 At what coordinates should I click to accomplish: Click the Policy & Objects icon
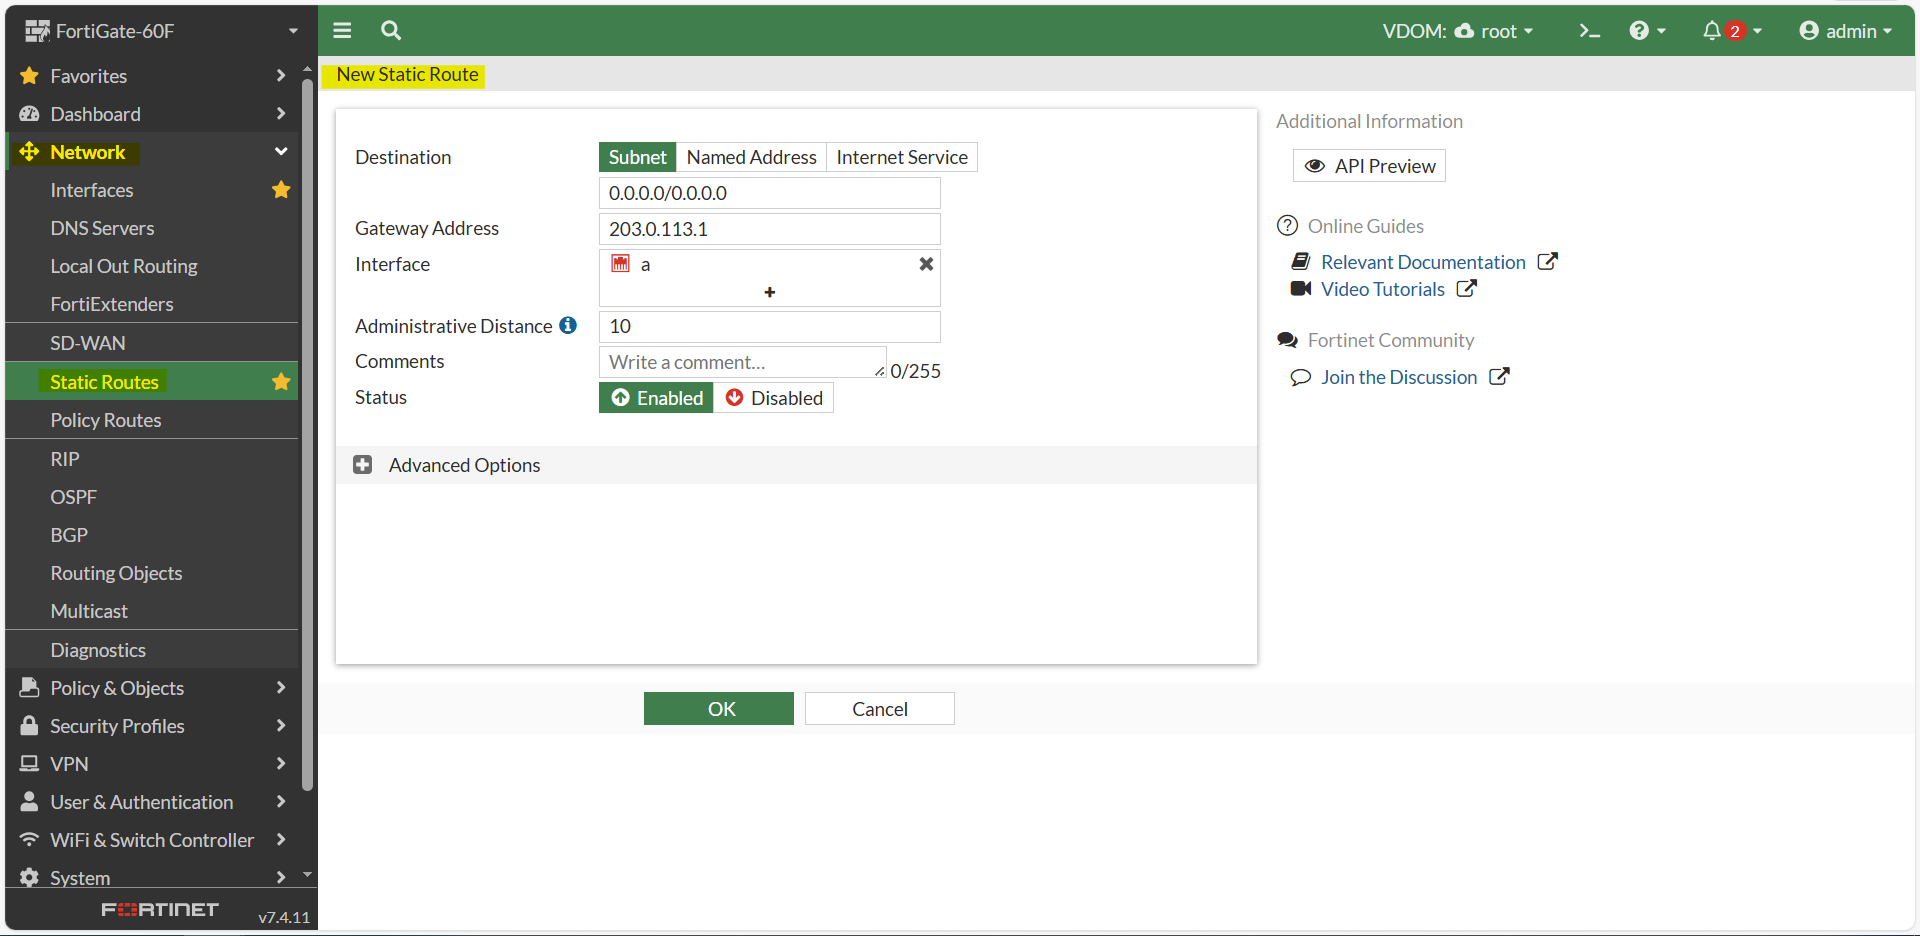[29, 687]
